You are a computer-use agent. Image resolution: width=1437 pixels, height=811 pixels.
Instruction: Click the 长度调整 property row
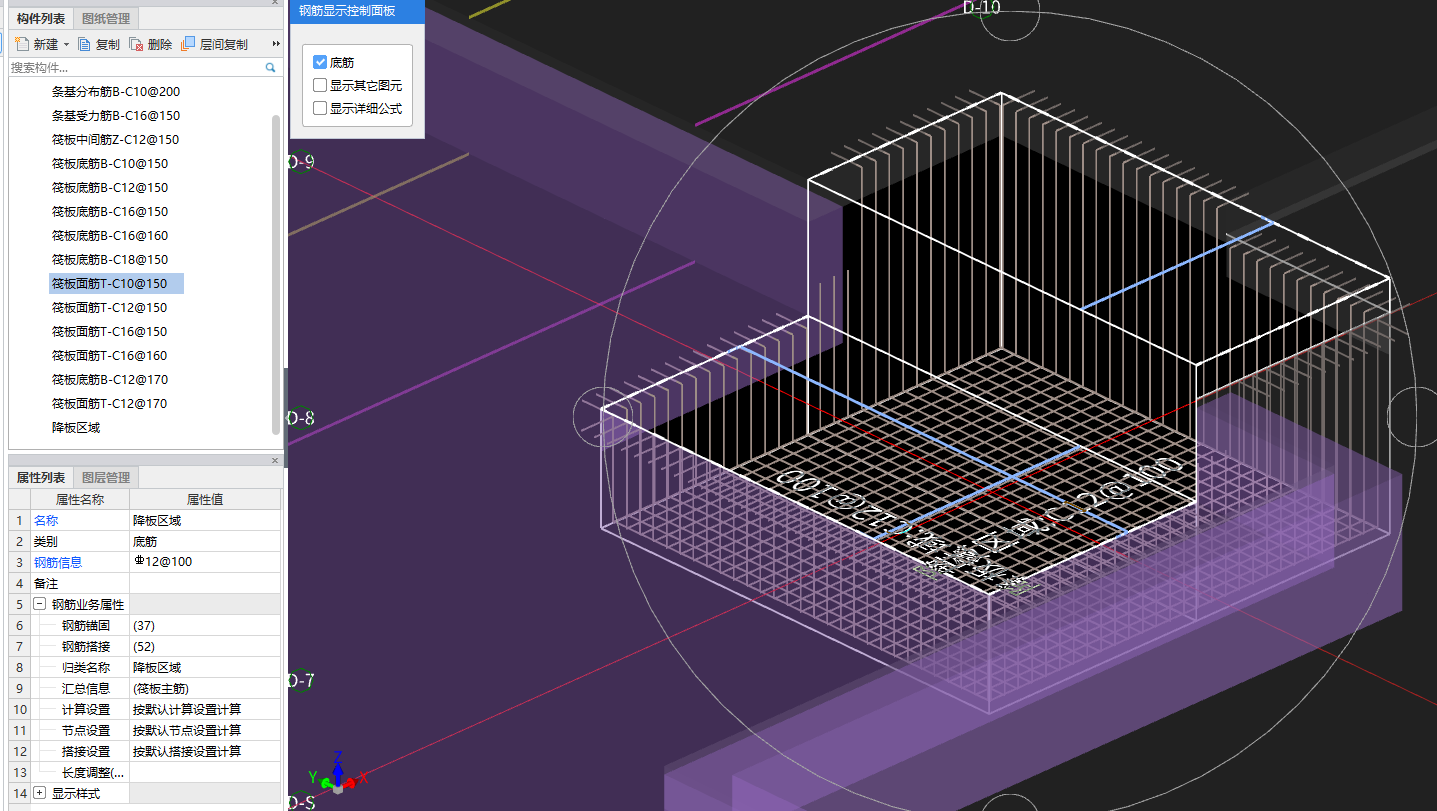coord(145,772)
